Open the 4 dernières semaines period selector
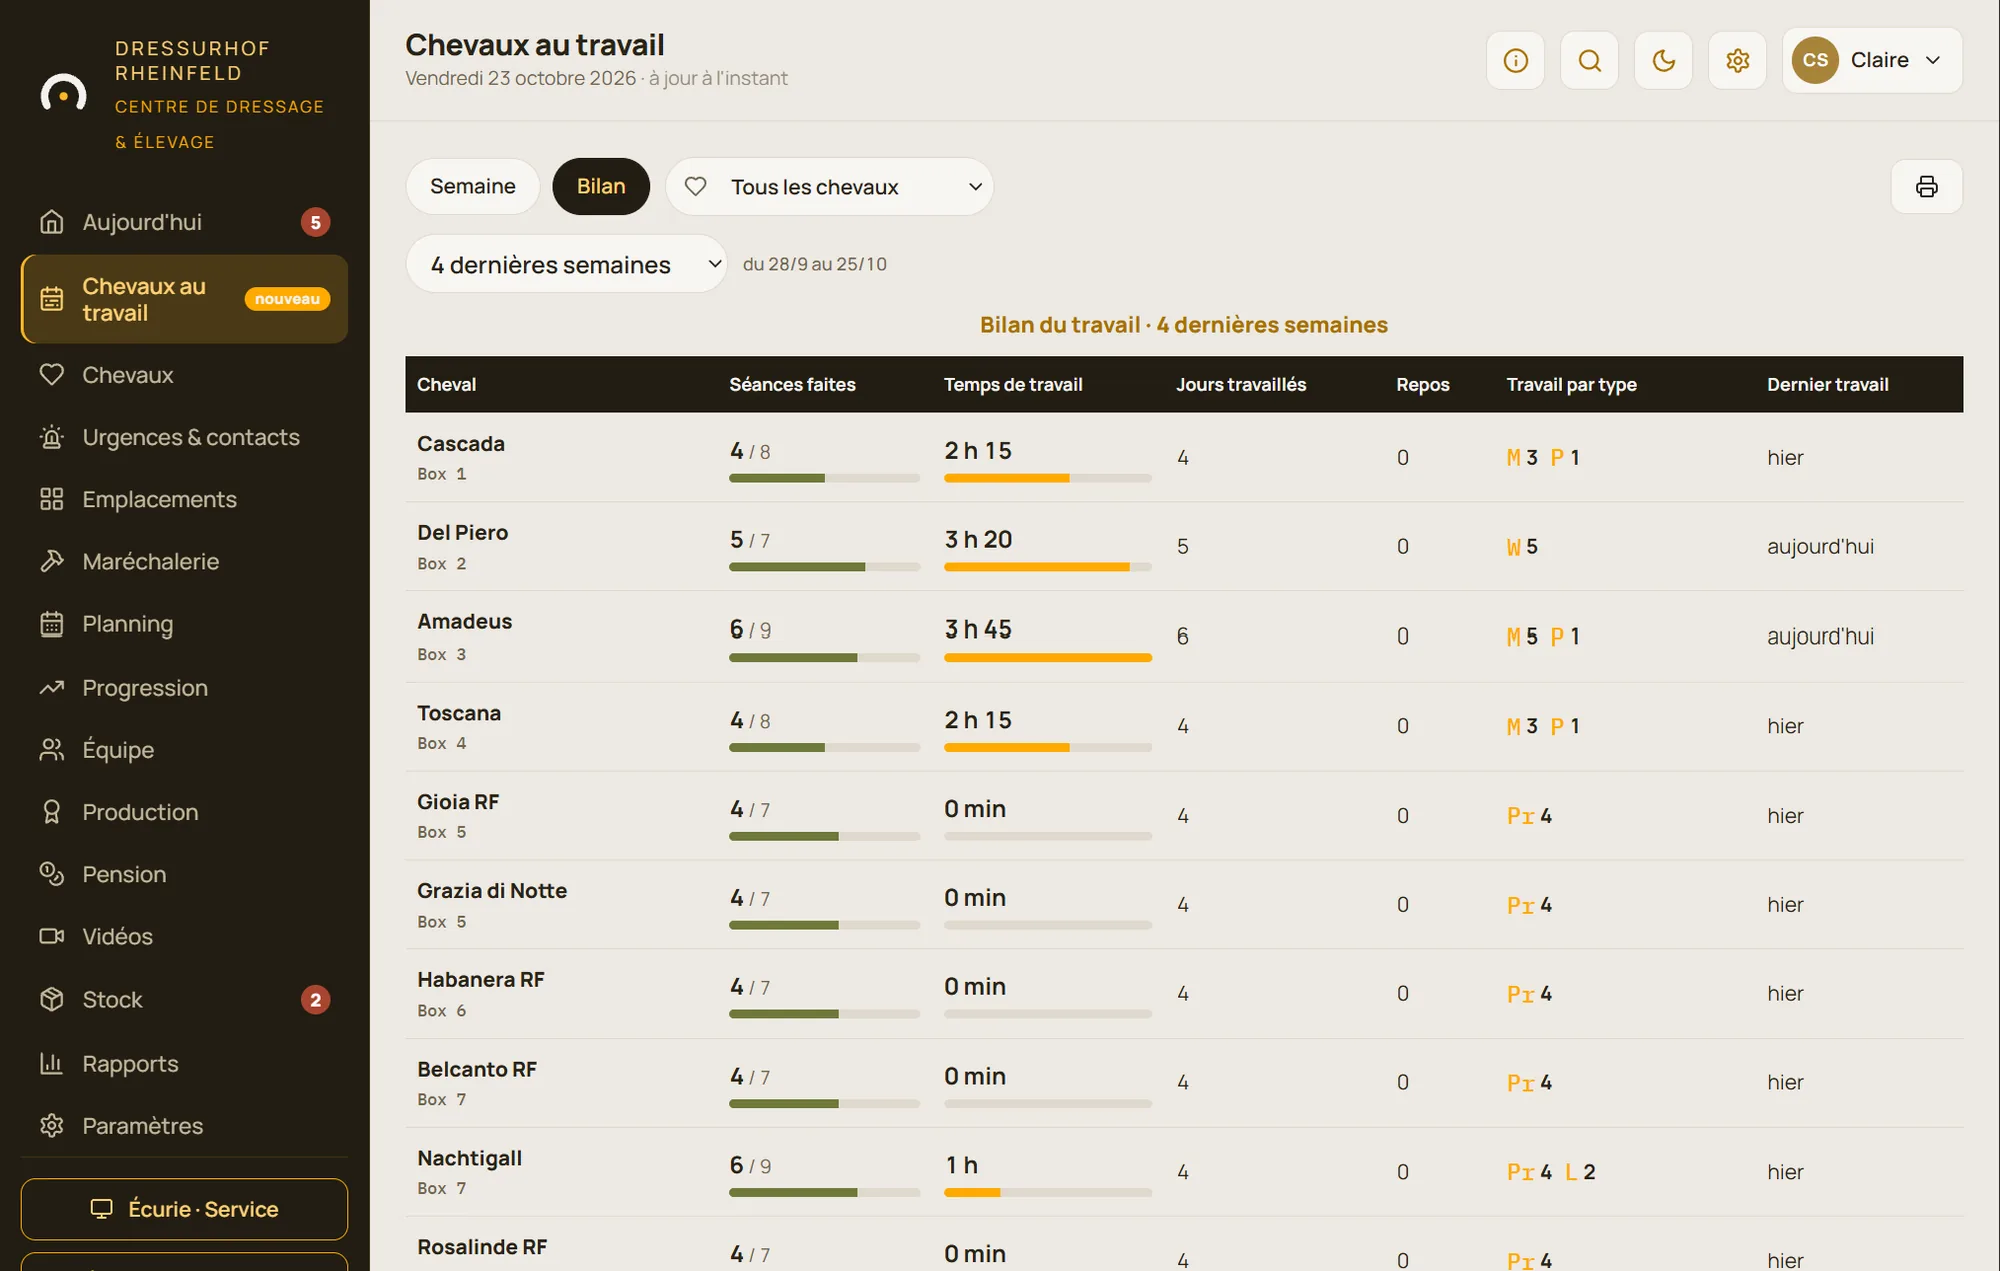 566,264
